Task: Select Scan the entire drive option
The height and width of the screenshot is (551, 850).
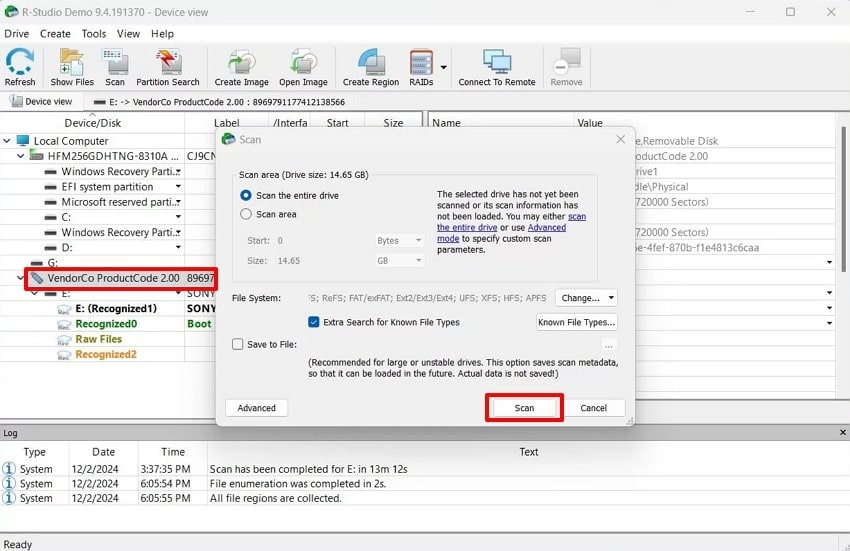Action: point(246,195)
